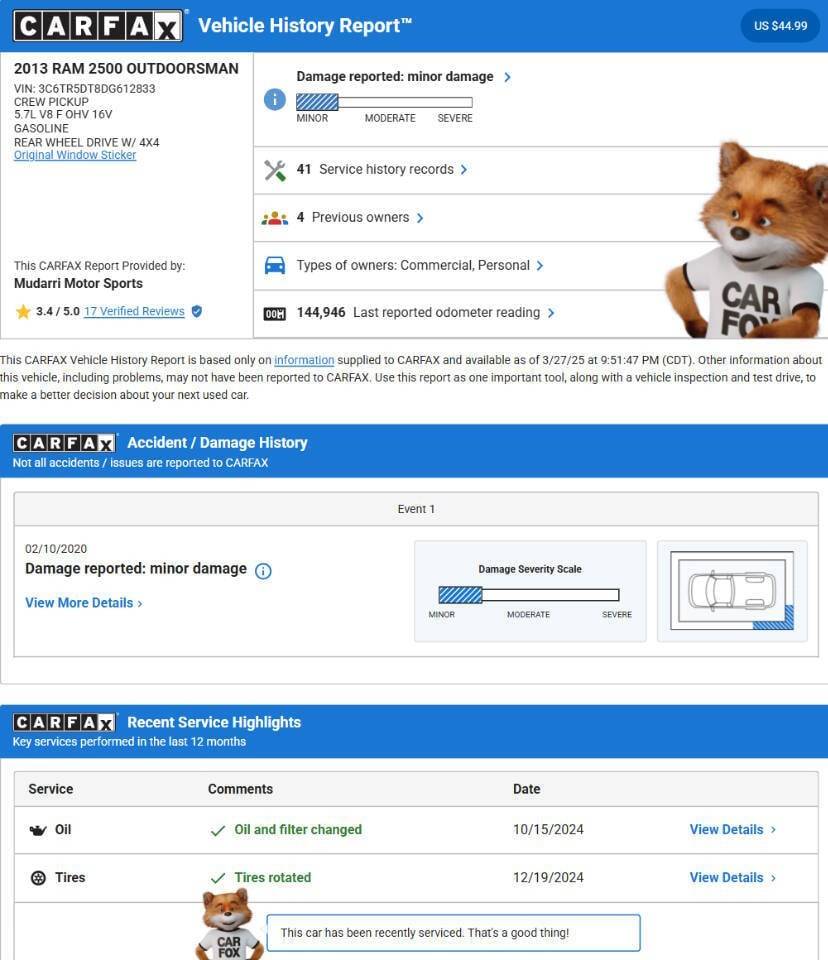Click the green checkmark by Tires rotated
This screenshot has height=960, width=828.
(217, 878)
